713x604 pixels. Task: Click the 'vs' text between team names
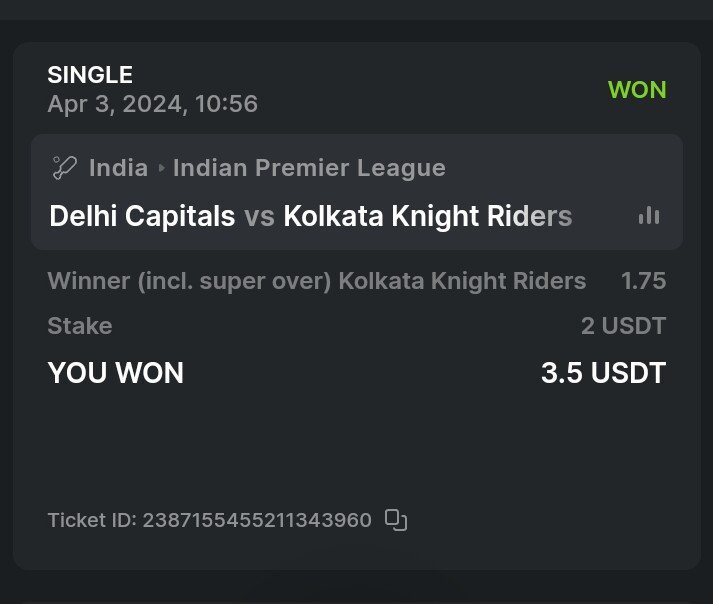(x=259, y=216)
